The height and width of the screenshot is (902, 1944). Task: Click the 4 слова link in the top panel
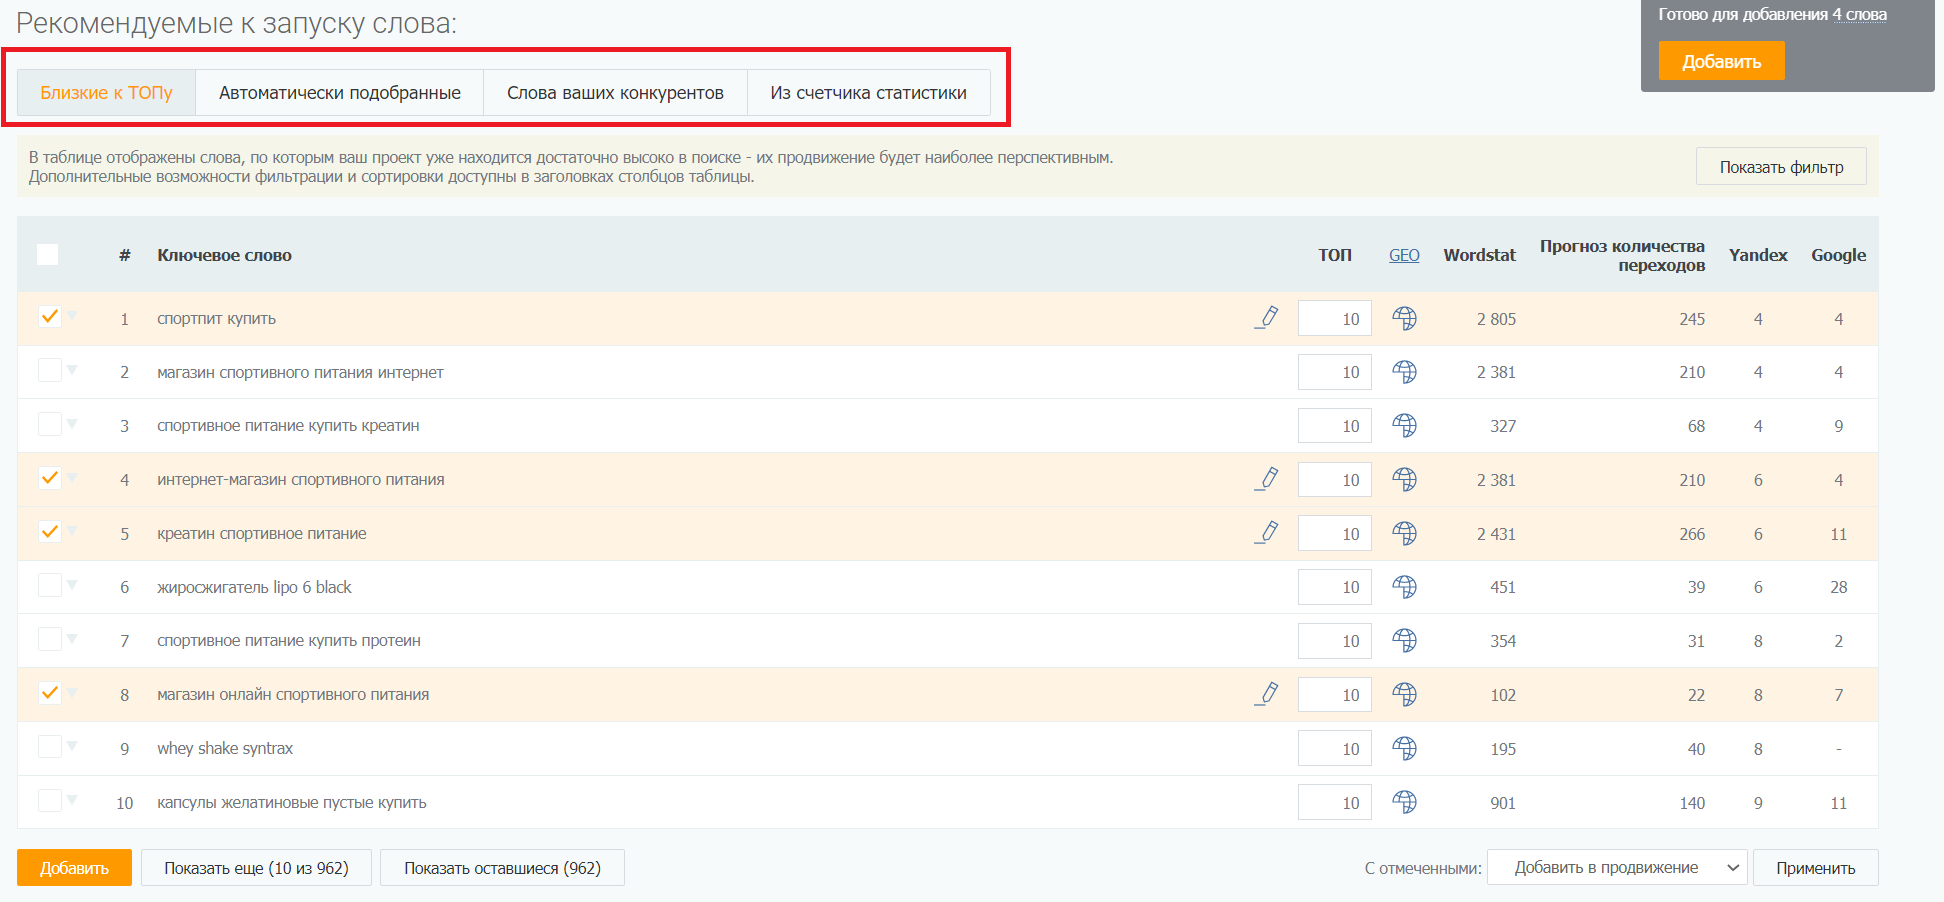pyautogui.click(x=1859, y=14)
